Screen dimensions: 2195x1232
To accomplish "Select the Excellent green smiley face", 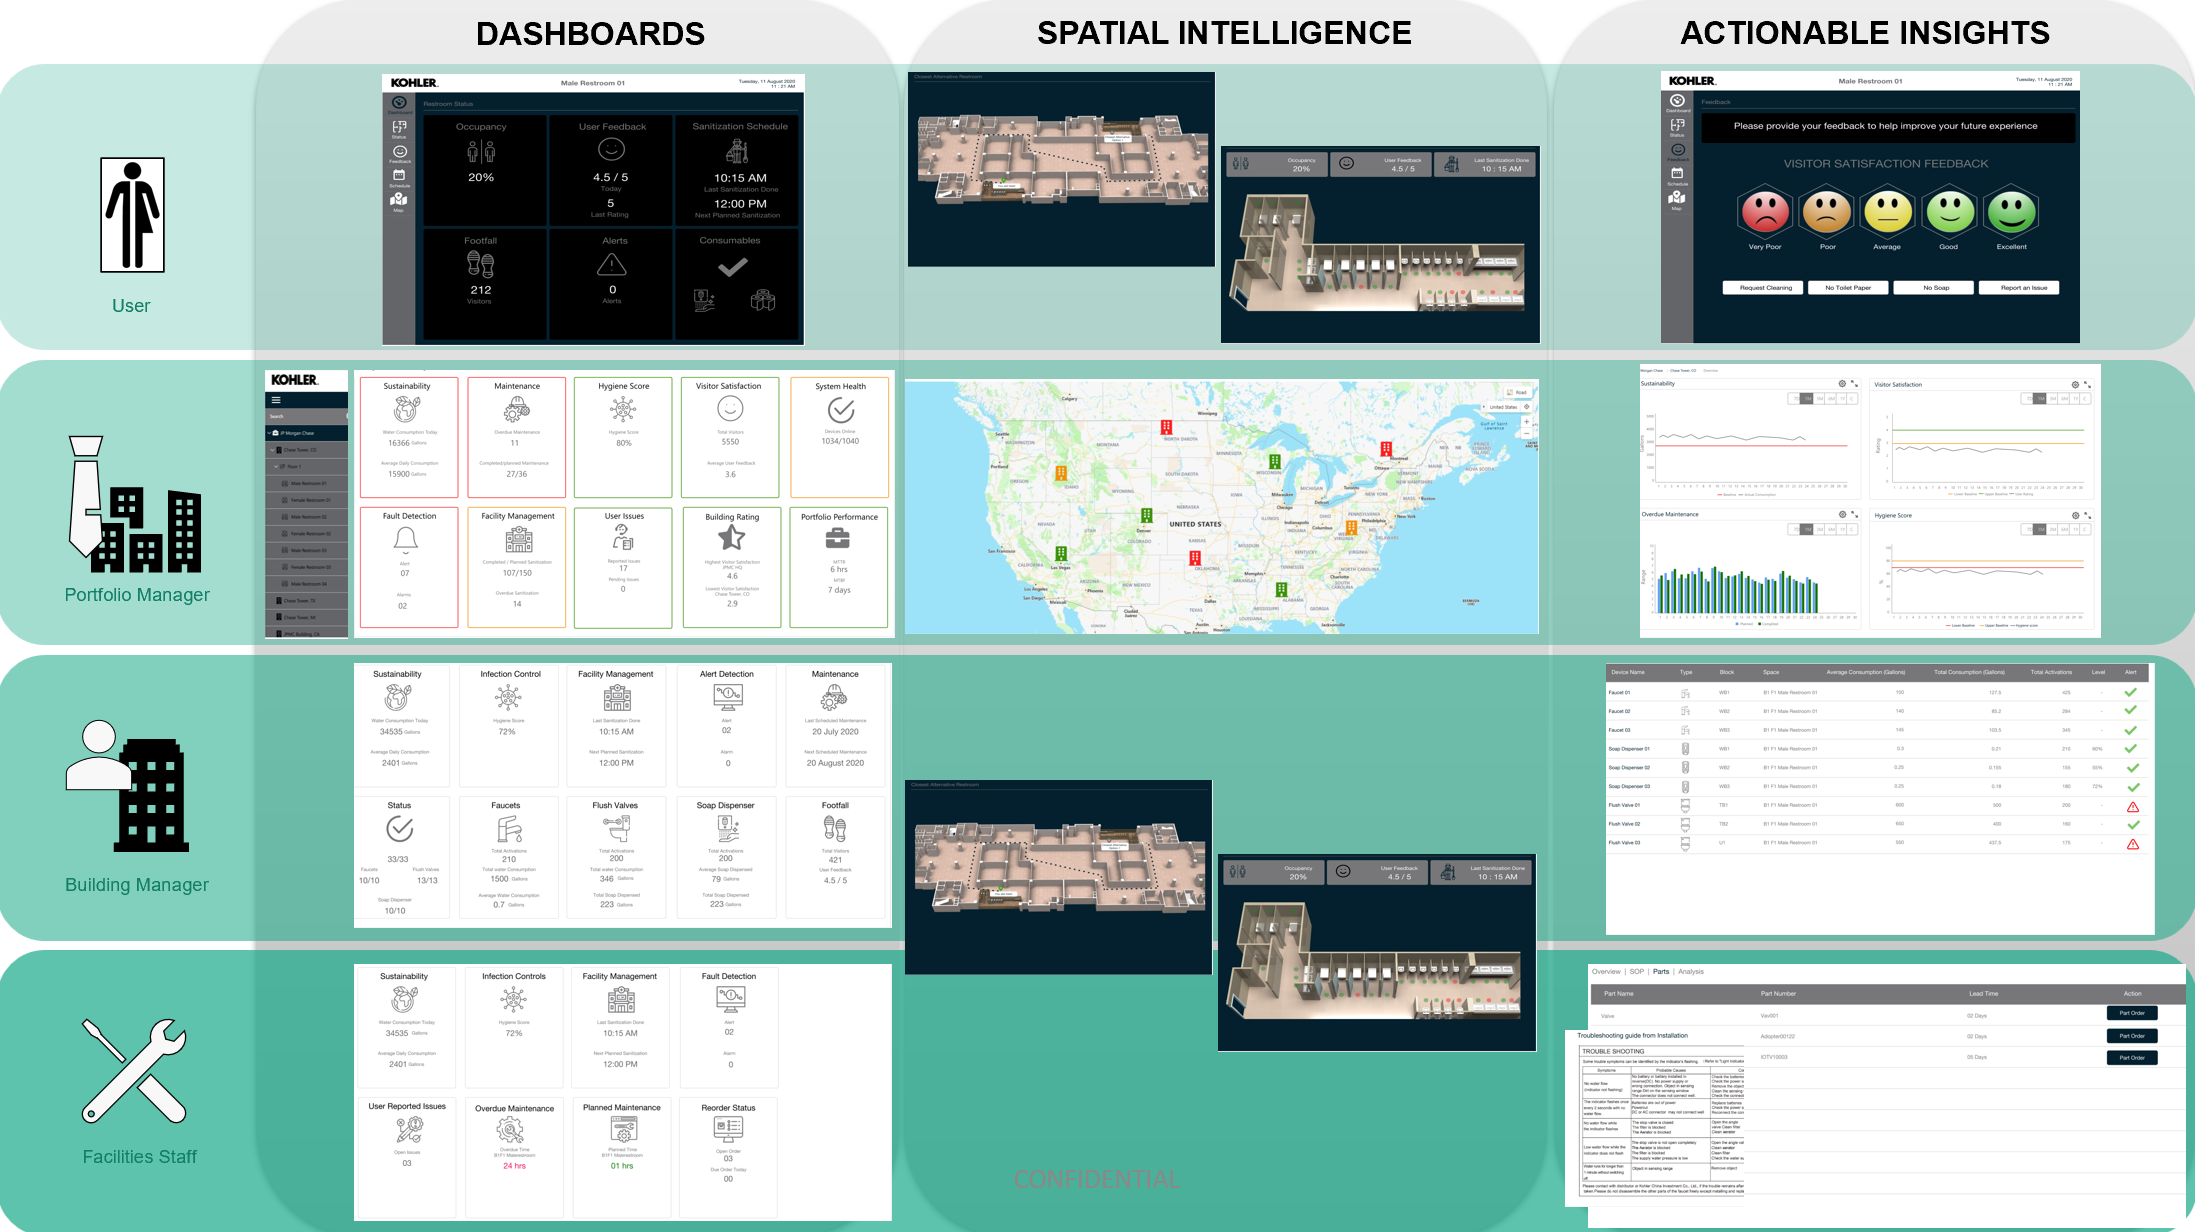I will 2012,212.
